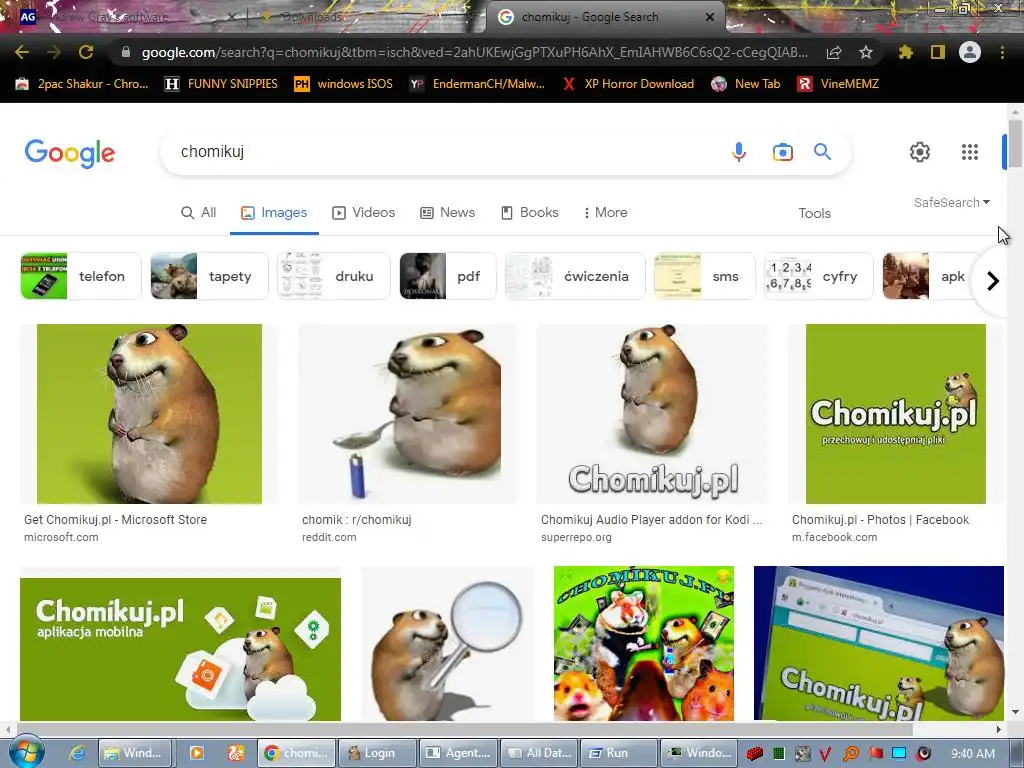This screenshot has height=768, width=1024.
Task: Search by image with the camera icon
Action: 782,152
